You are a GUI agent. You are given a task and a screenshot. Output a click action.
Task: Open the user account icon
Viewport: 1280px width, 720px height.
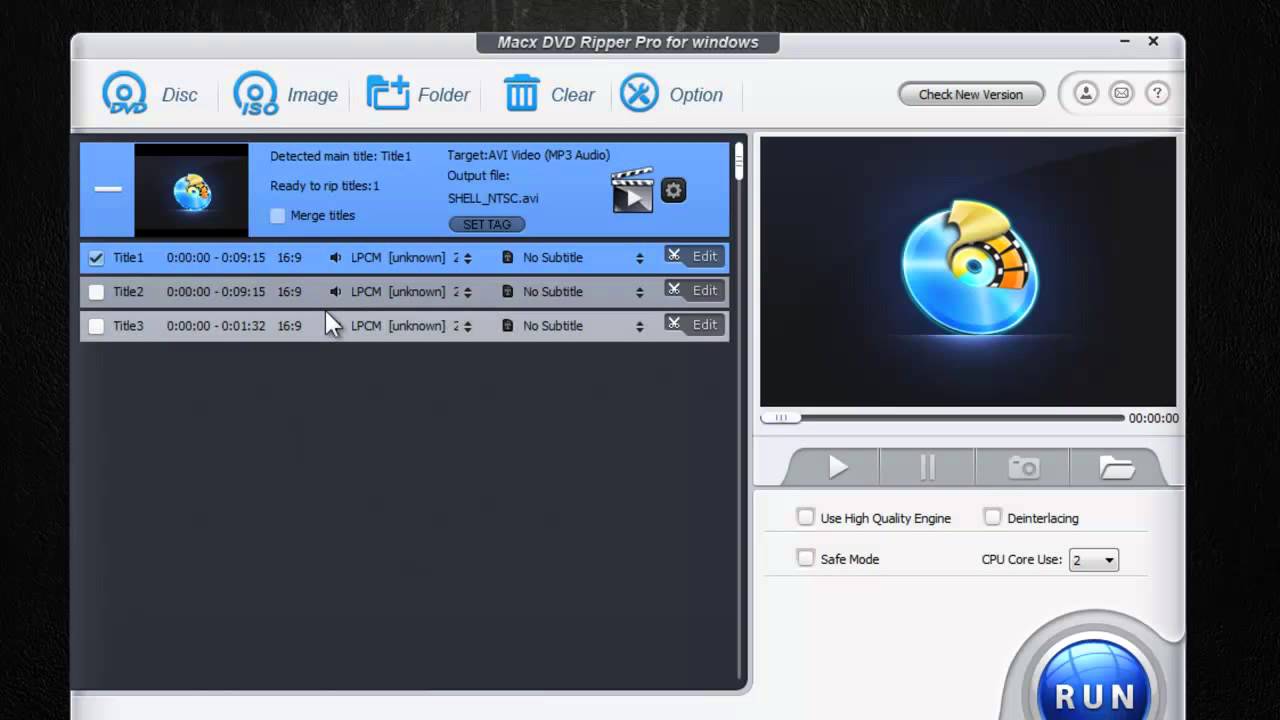(x=1085, y=94)
